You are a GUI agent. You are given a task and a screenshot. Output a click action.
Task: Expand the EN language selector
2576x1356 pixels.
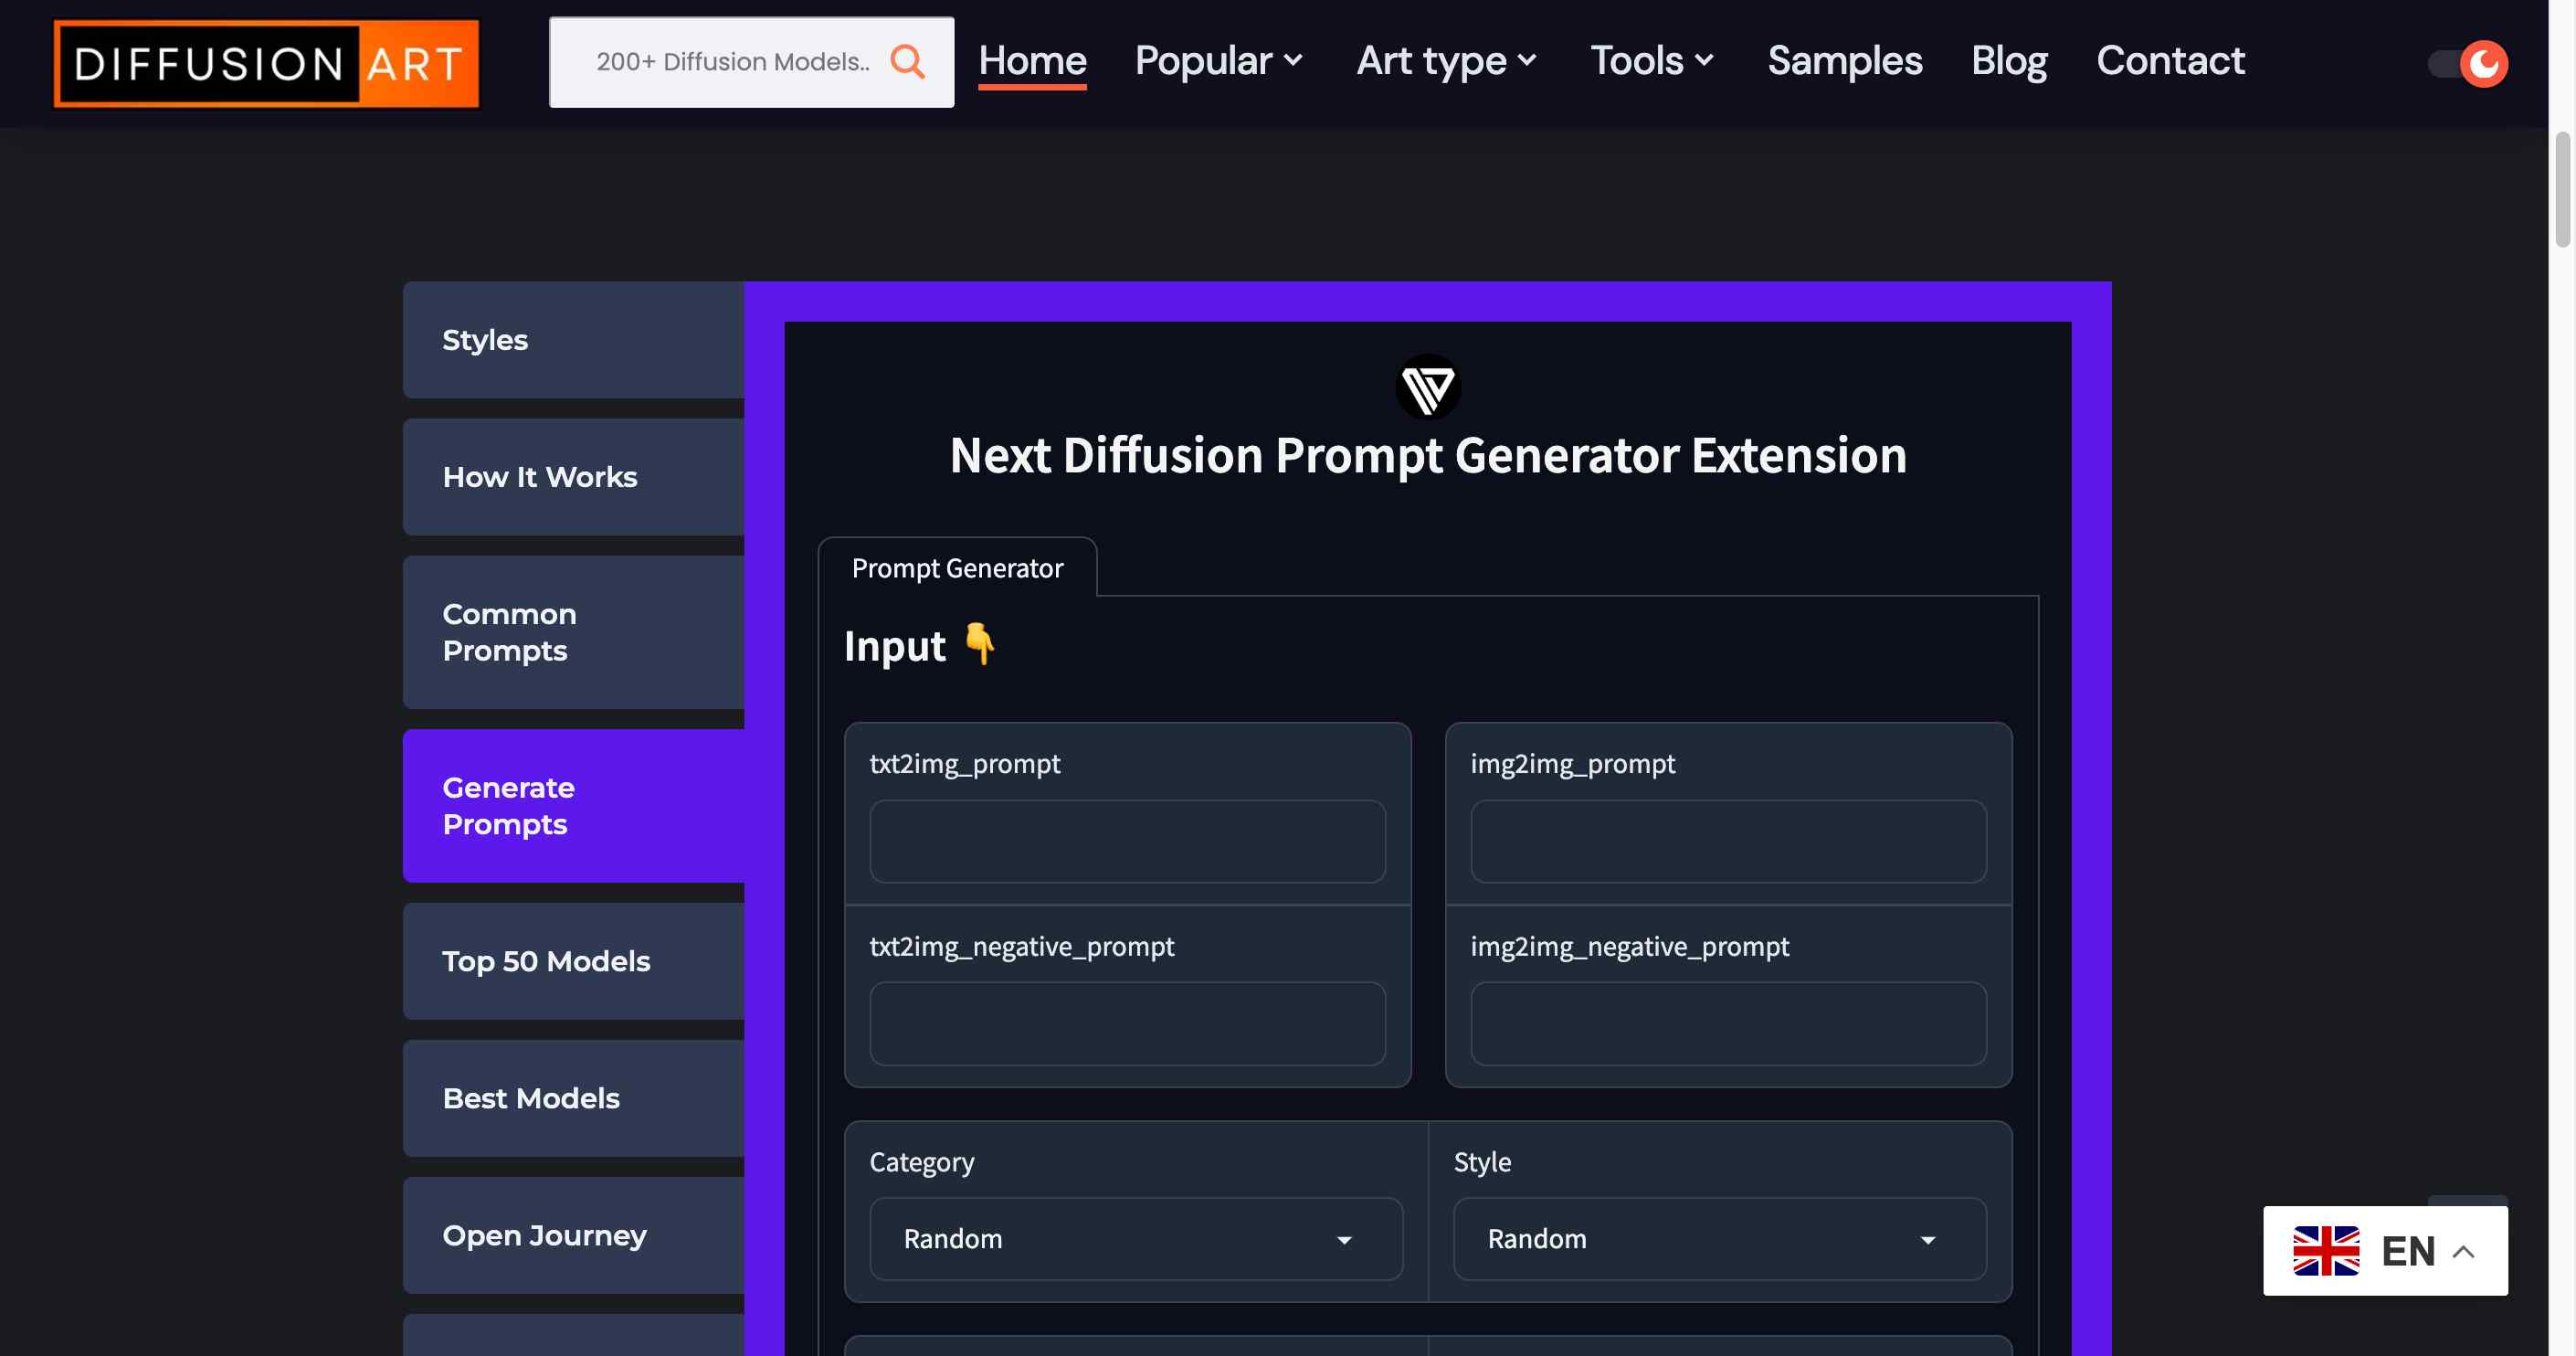click(2385, 1250)
